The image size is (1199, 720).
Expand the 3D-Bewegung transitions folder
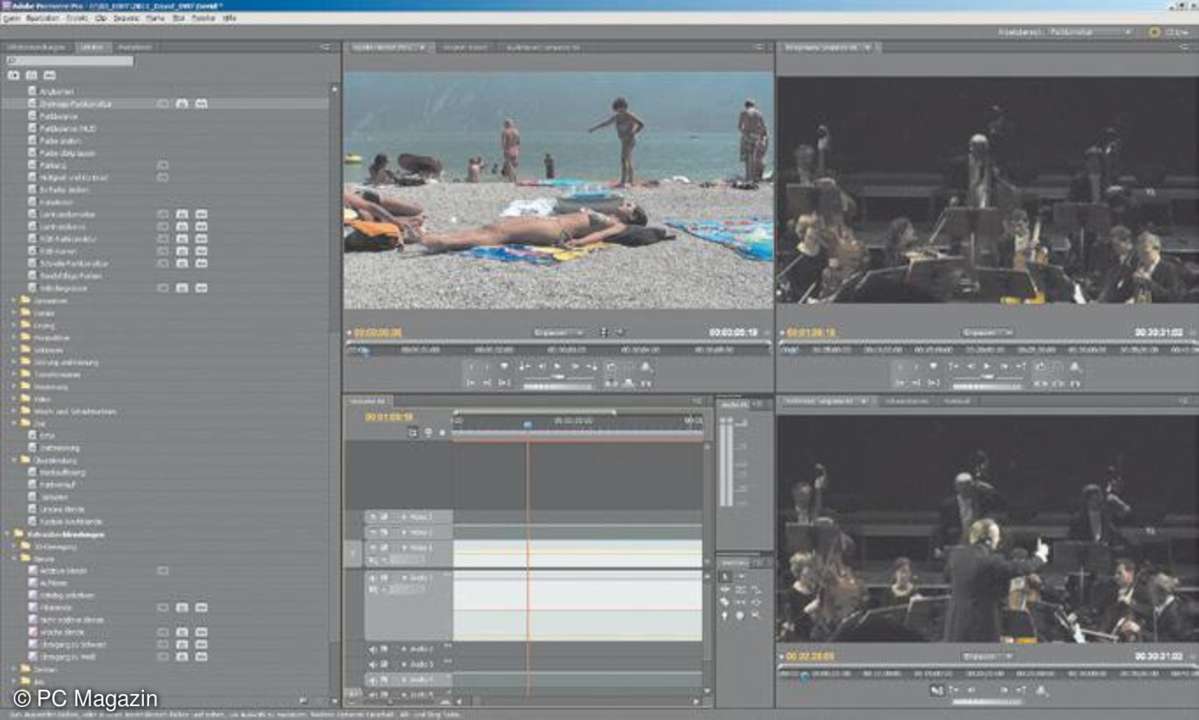click(x=15, y=546)
